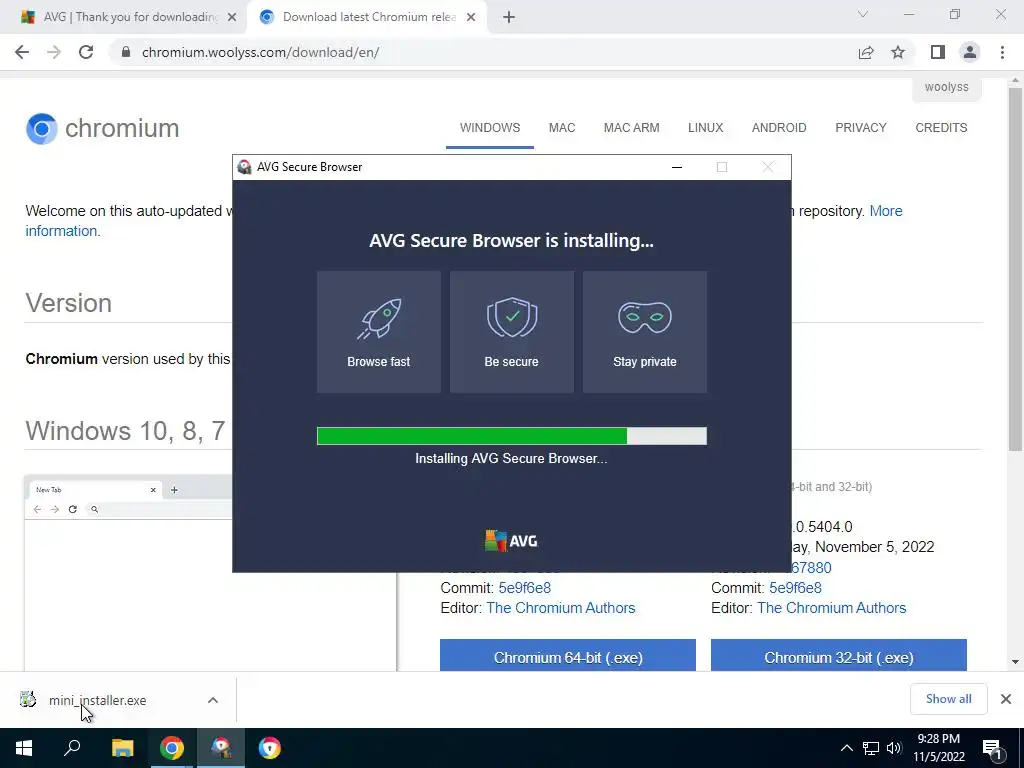
Task: Click the chromium logo icon
Action: (42, 129)
